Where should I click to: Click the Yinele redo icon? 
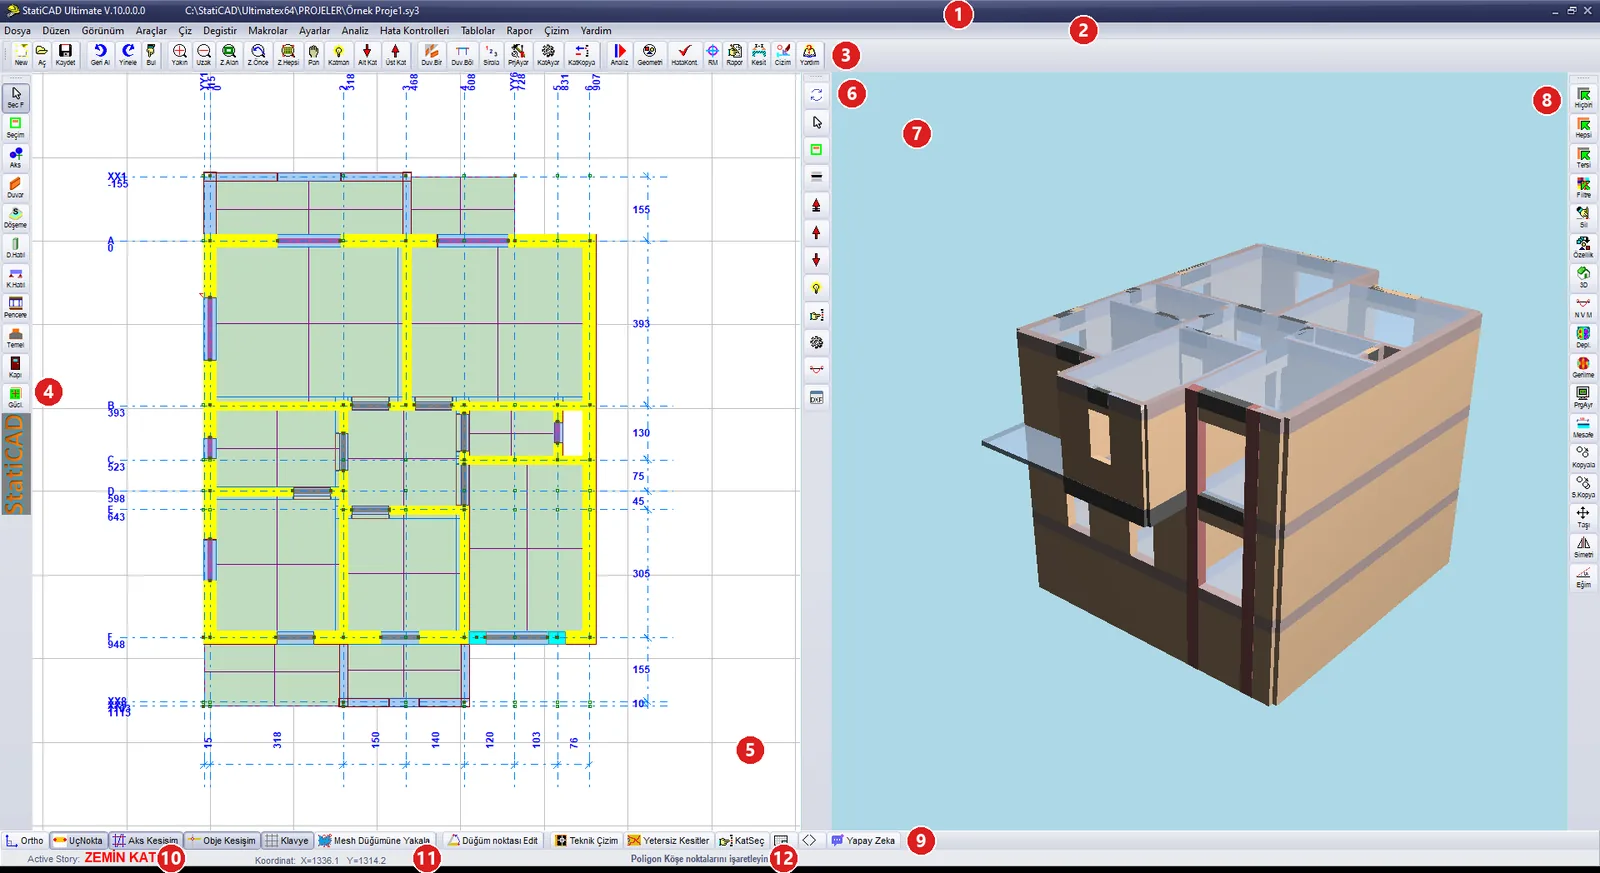(x=128, y=54)
